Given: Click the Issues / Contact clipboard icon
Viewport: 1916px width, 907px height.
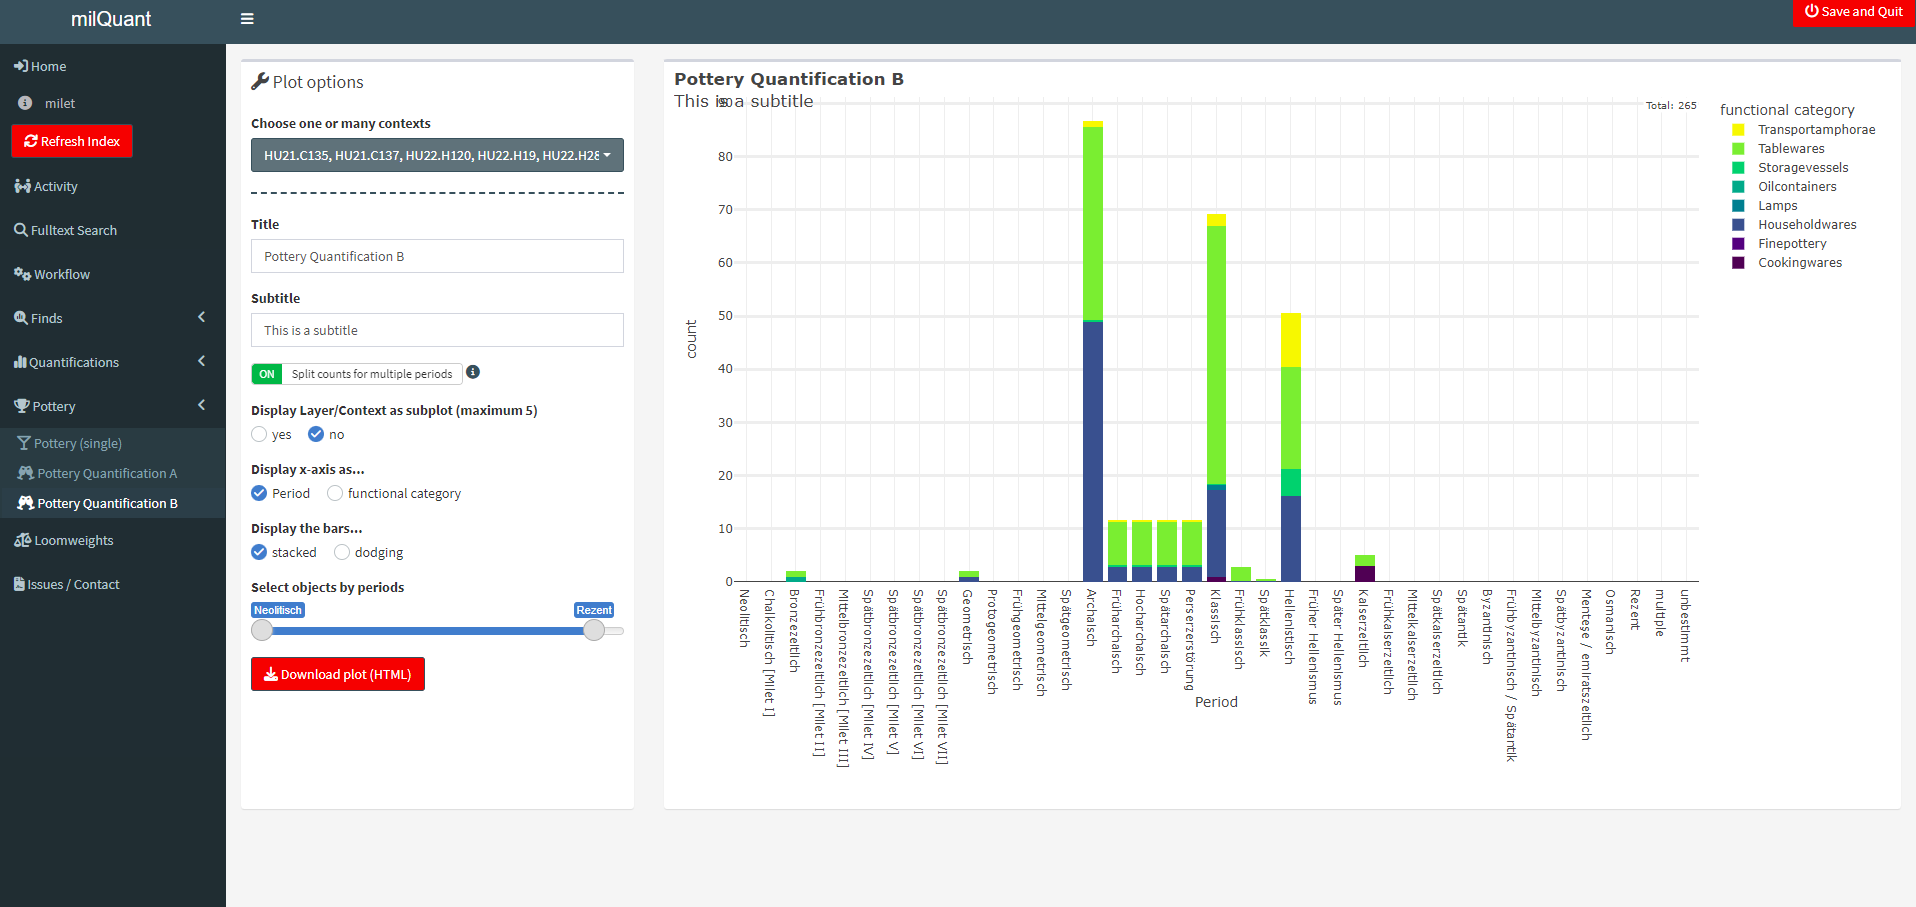Looking at the screenshot, I should pyautogui.click(x=19, y=584).
